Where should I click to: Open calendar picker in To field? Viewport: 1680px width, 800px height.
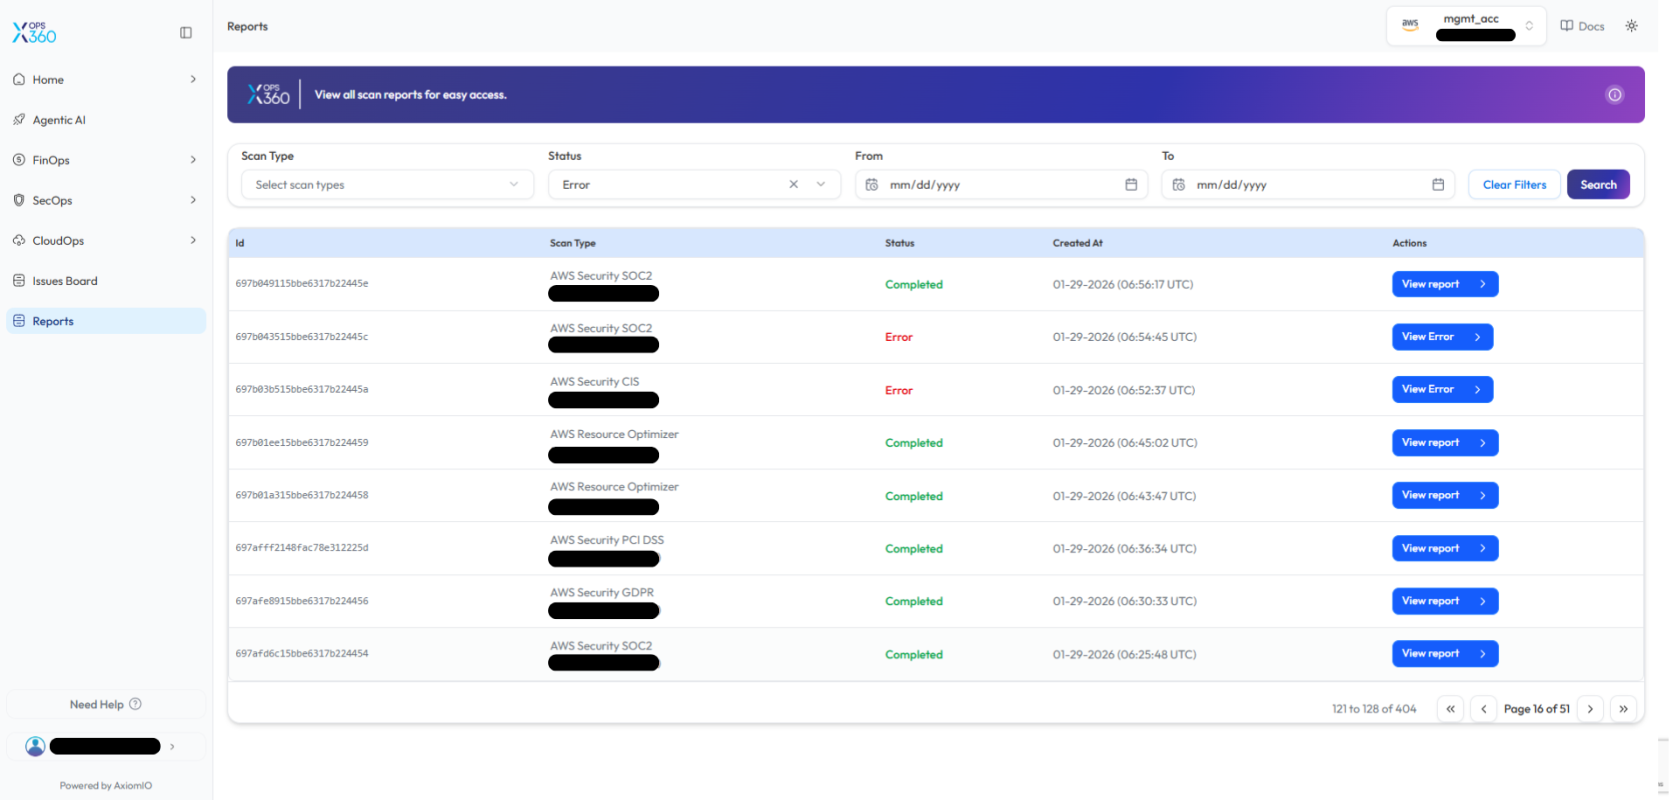tap(1438, 185)
